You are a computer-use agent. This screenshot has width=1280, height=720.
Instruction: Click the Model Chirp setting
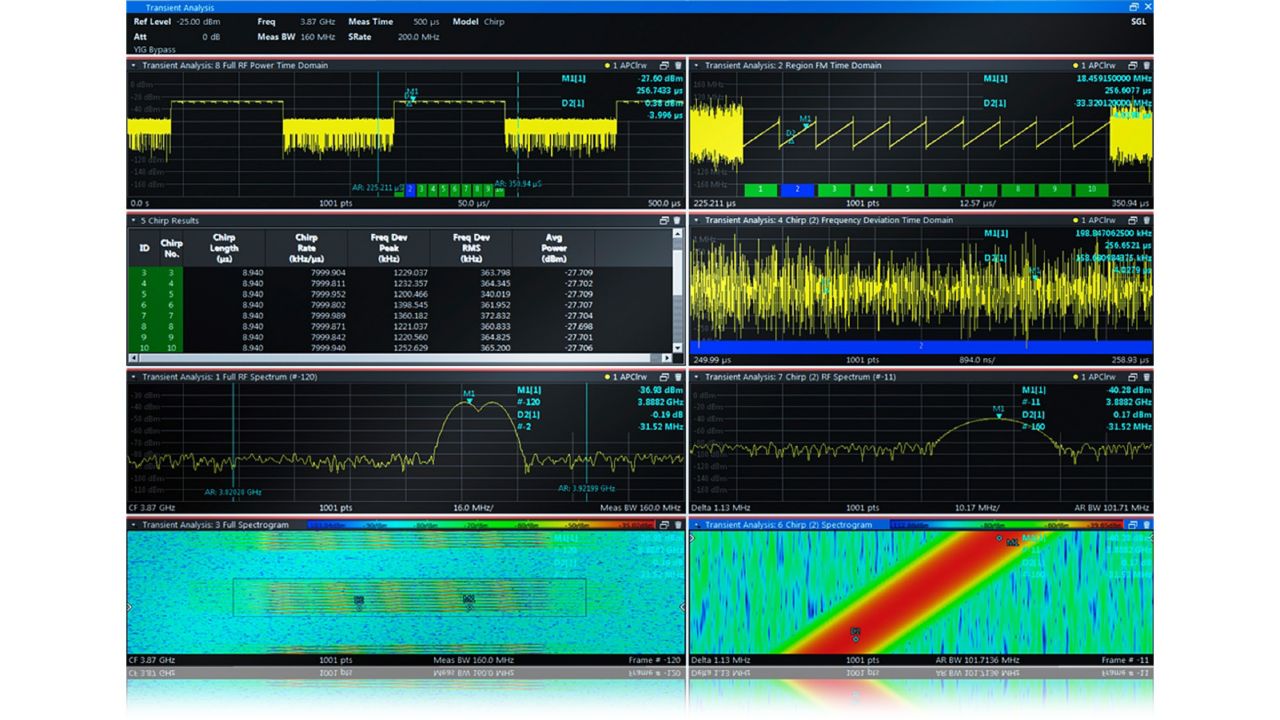tap(478, 22)
